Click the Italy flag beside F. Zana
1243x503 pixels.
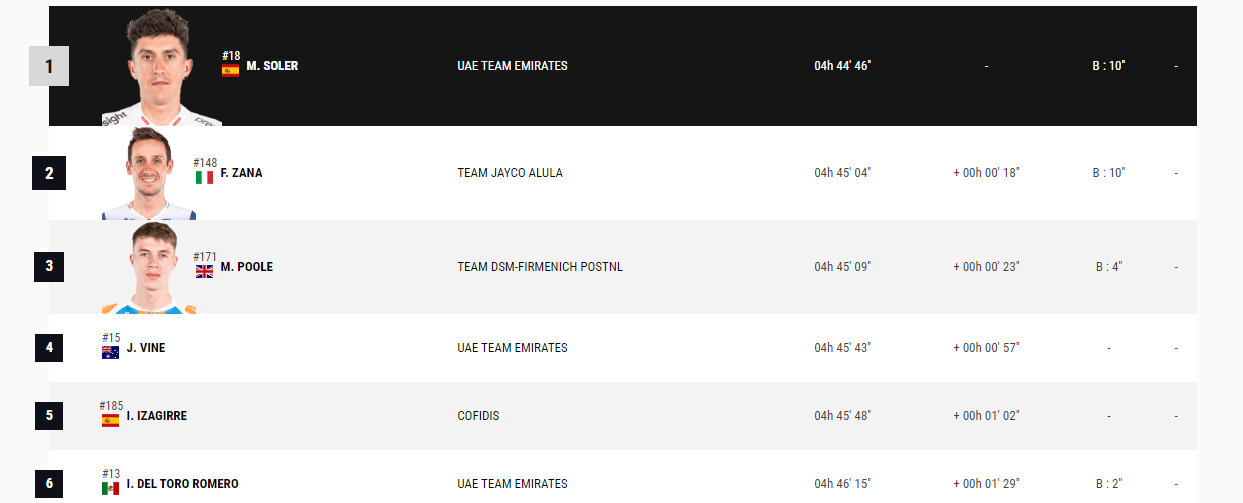point(204,178)
